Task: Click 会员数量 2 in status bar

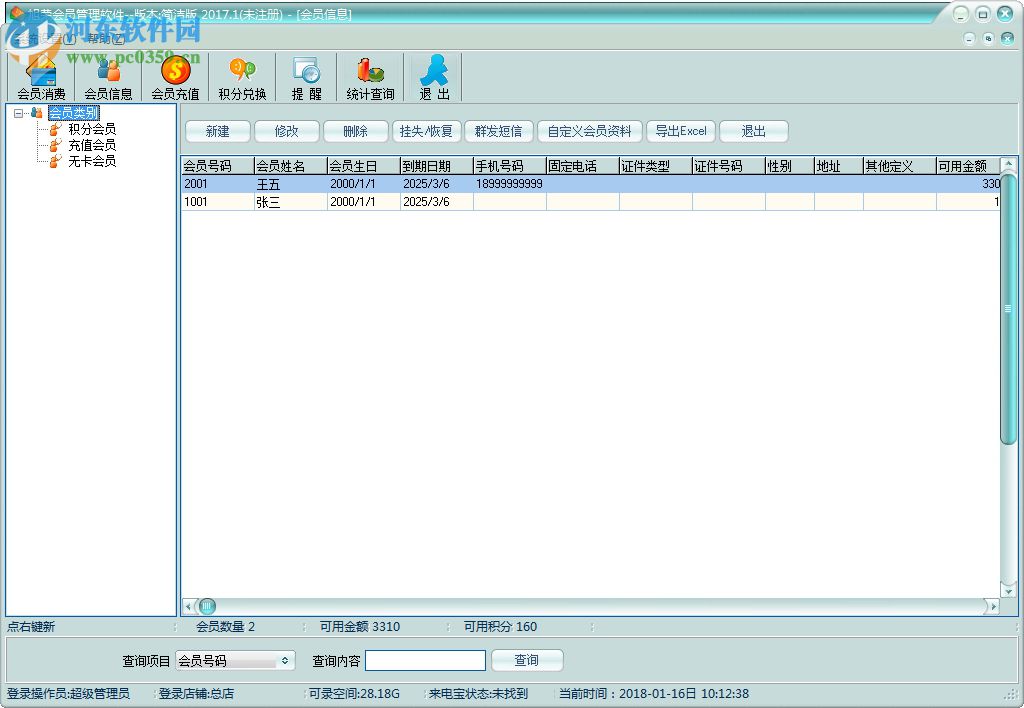Action: coord(225,627)
